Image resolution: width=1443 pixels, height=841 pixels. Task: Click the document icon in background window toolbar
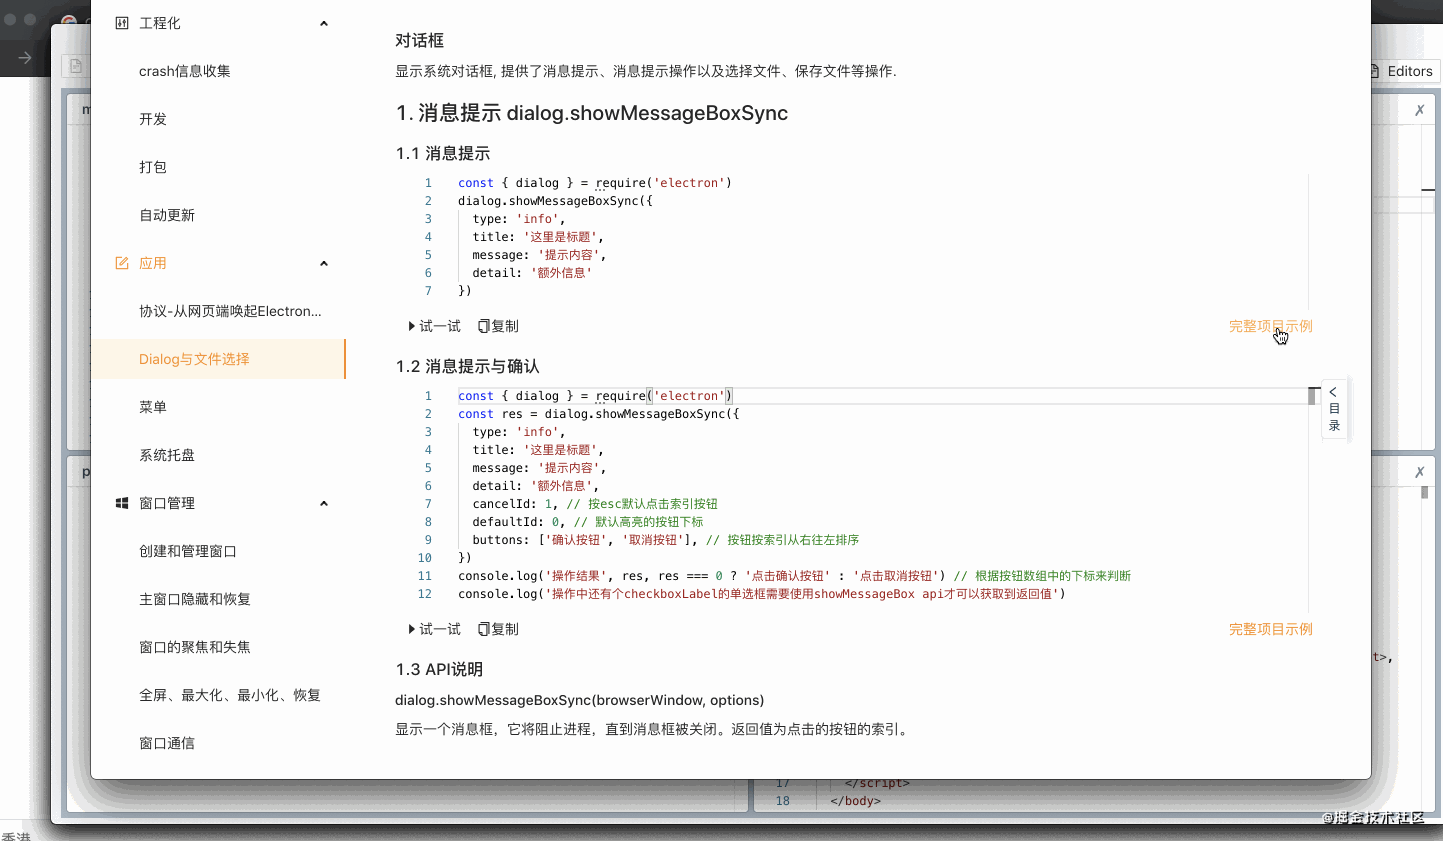(76, 66)
